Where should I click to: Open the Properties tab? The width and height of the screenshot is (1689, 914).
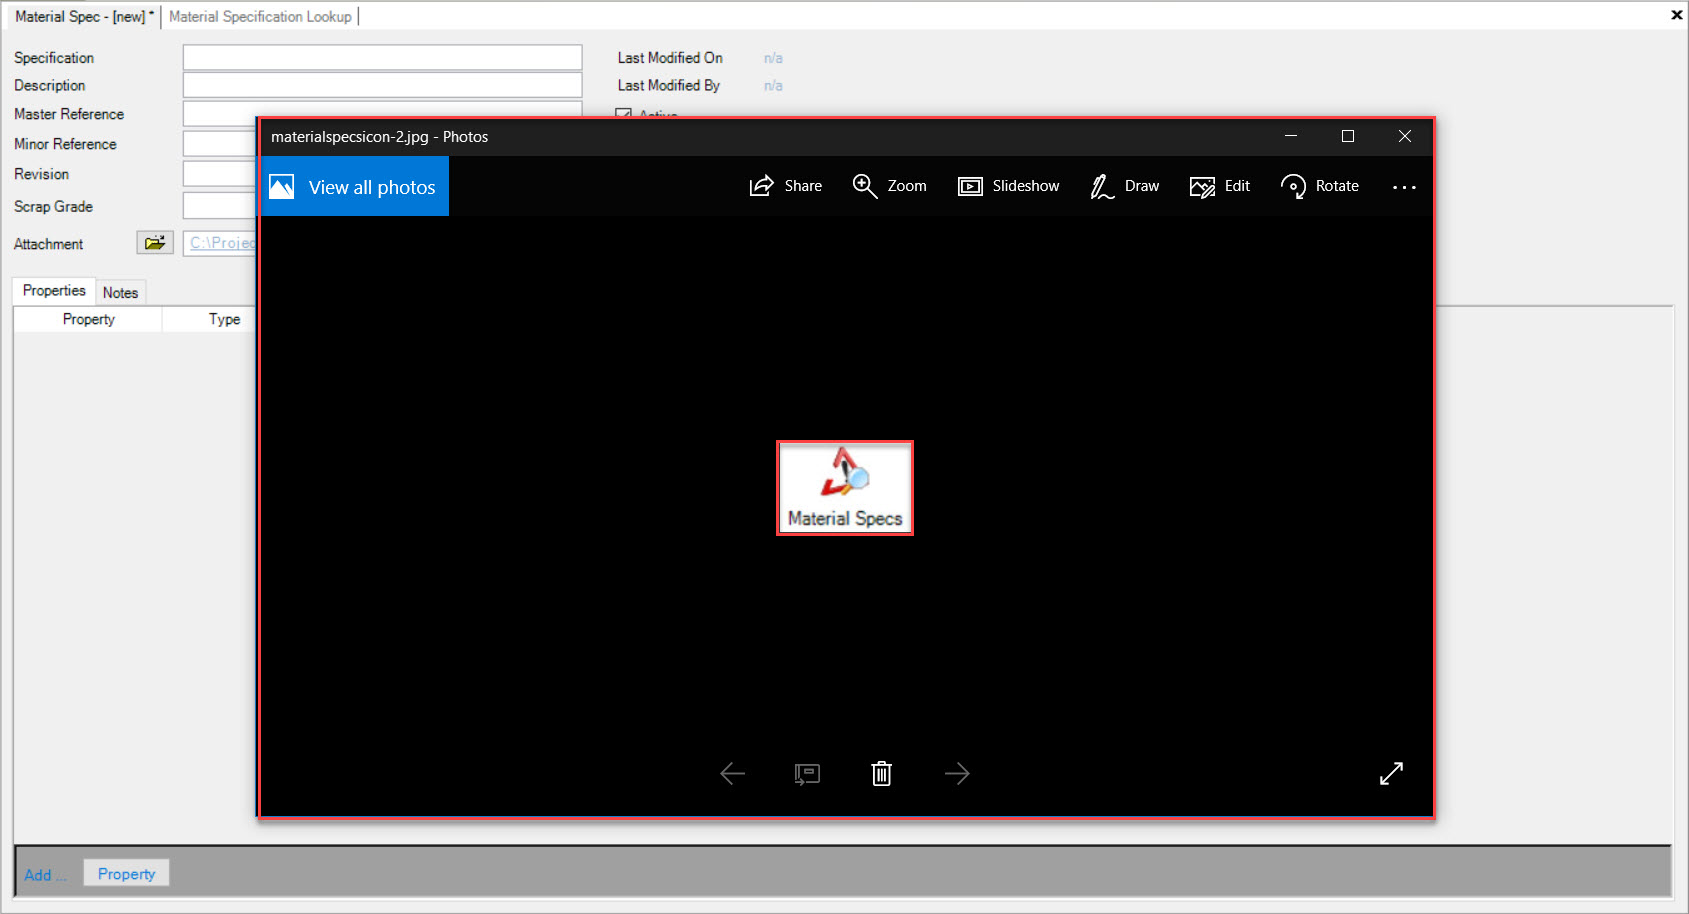54,291
